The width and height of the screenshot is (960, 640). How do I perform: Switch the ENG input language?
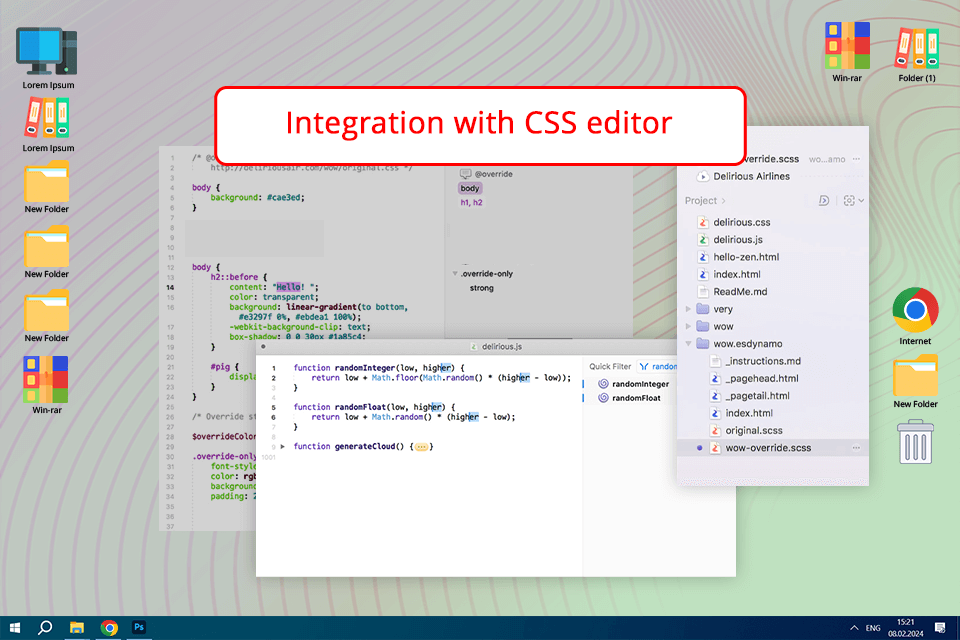873,628
